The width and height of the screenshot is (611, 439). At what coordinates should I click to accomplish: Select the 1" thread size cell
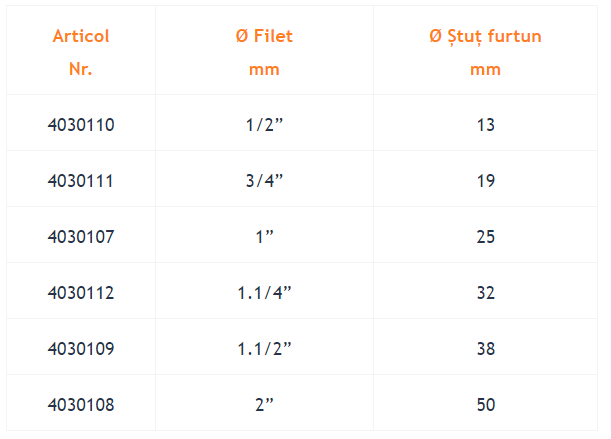[264, 237]
